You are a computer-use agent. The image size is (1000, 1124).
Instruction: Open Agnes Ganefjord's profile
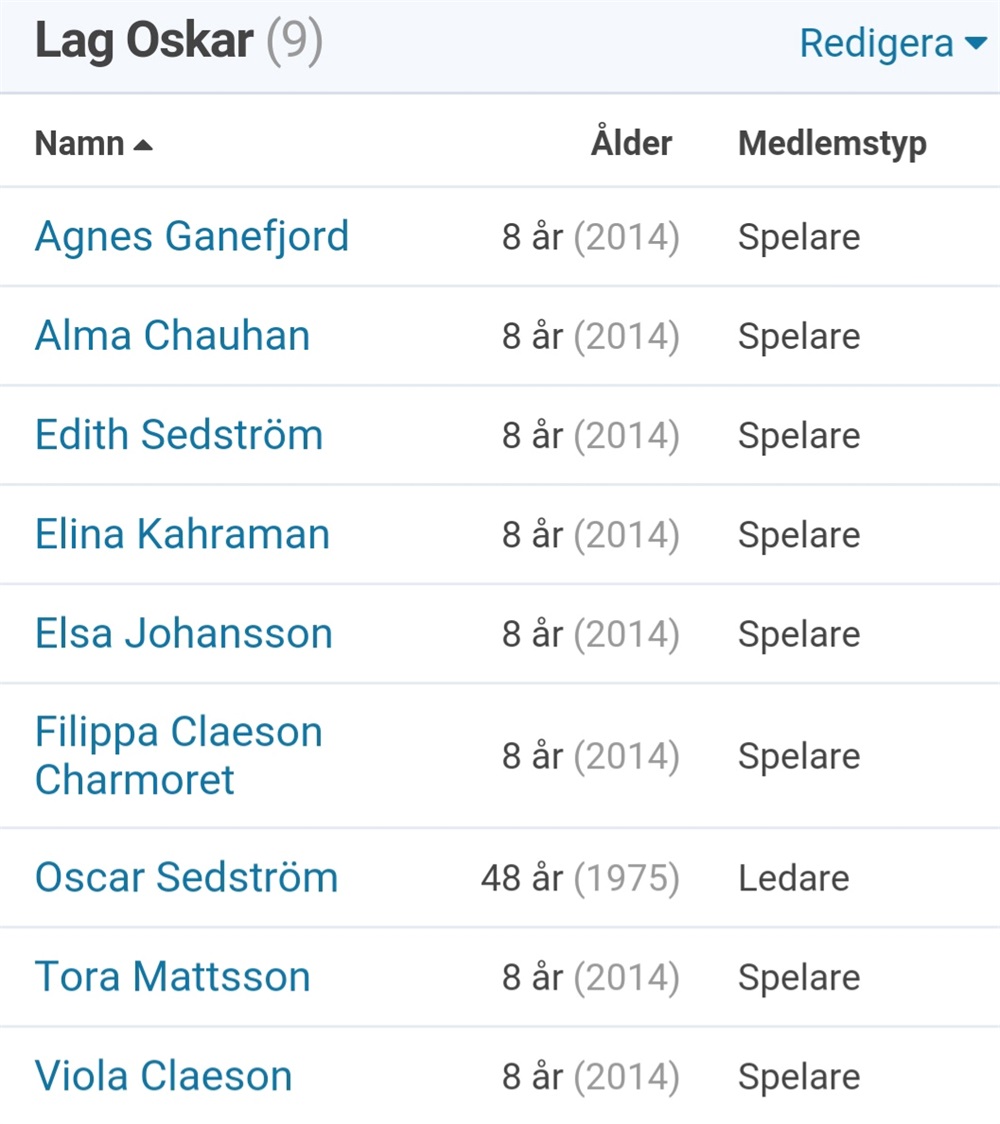click(191, 237)
